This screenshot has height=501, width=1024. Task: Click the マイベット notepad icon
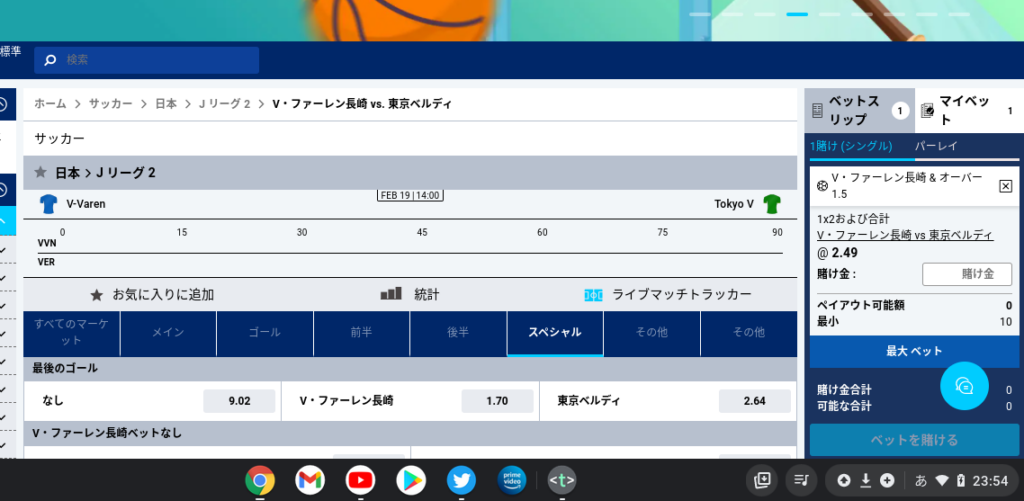(927, 111)
